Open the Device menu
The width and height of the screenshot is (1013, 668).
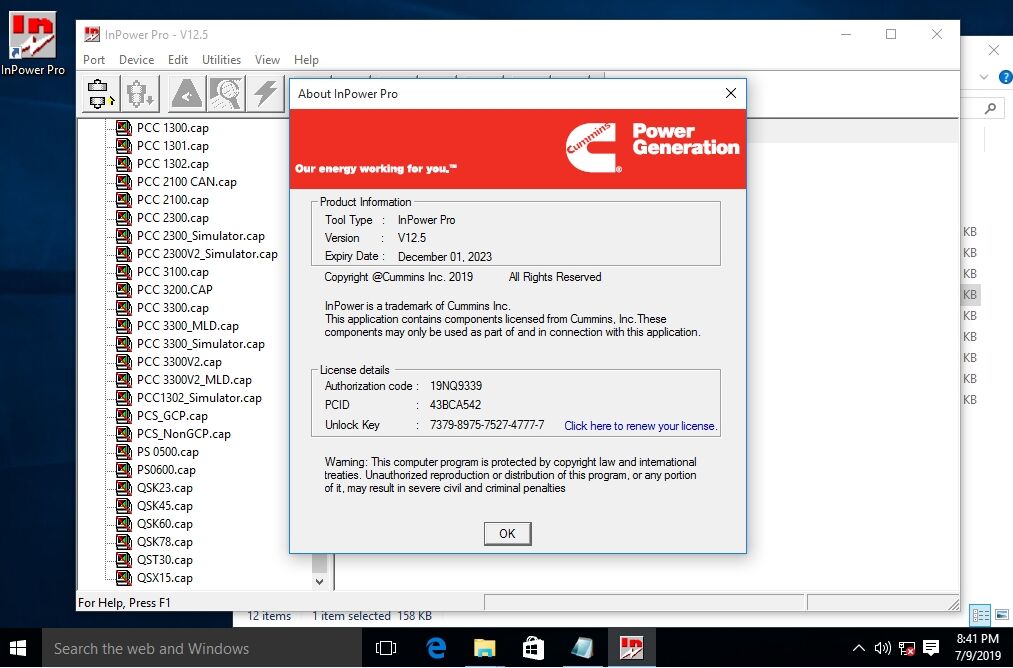[136, 59]
